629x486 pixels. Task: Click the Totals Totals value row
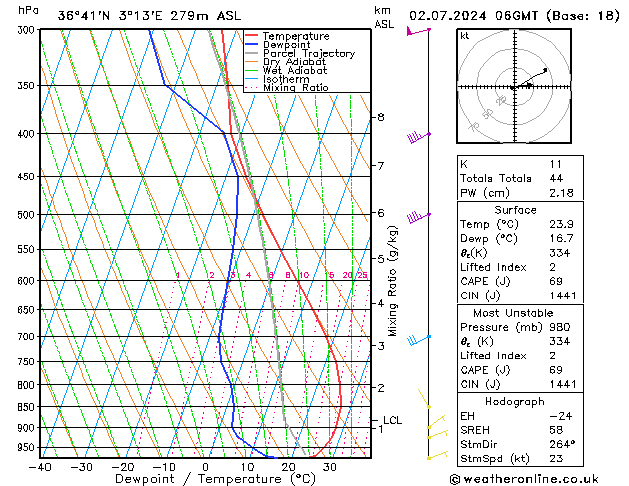click(x=513, y=177)
